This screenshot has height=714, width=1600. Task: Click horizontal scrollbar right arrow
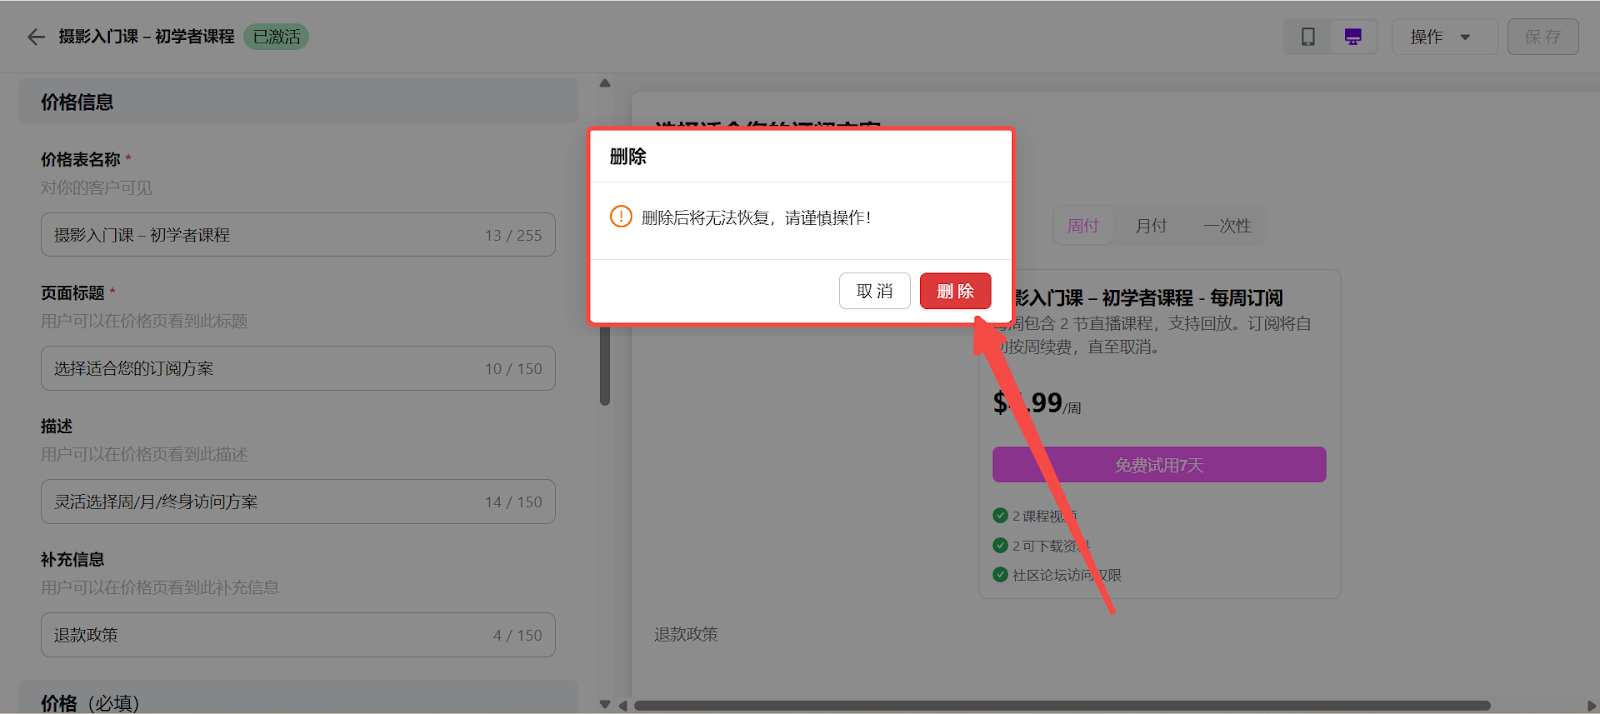[x=1591, y=705]
